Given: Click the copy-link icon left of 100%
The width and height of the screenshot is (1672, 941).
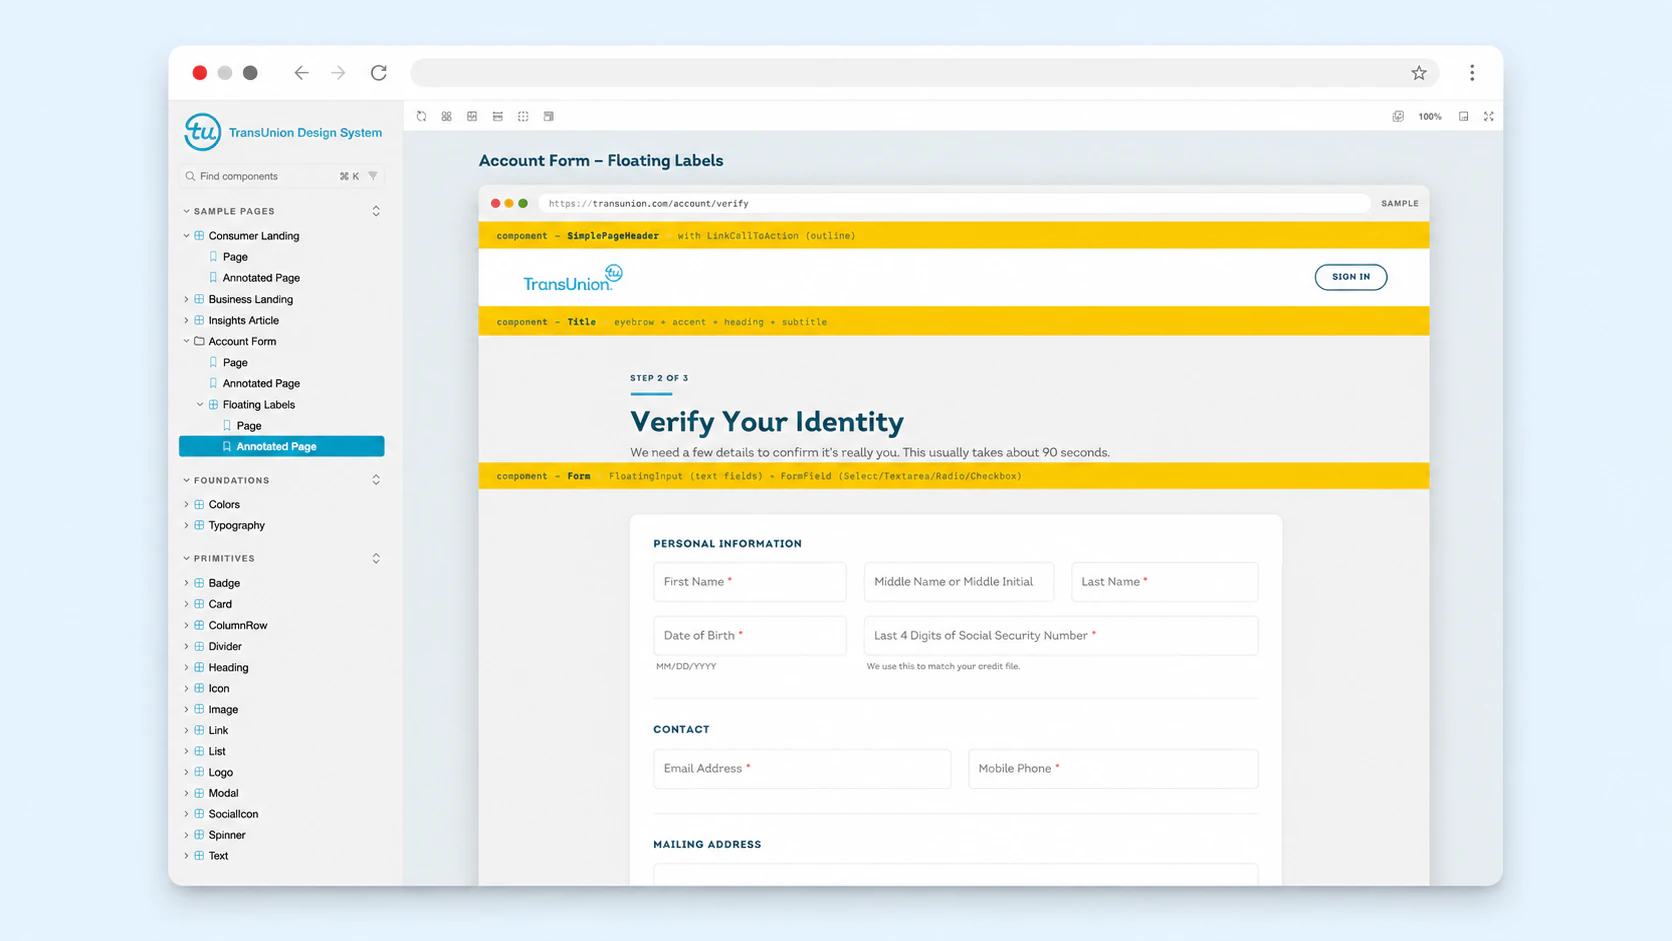Looking at the screenshot, I should (x=1398, y=117).
